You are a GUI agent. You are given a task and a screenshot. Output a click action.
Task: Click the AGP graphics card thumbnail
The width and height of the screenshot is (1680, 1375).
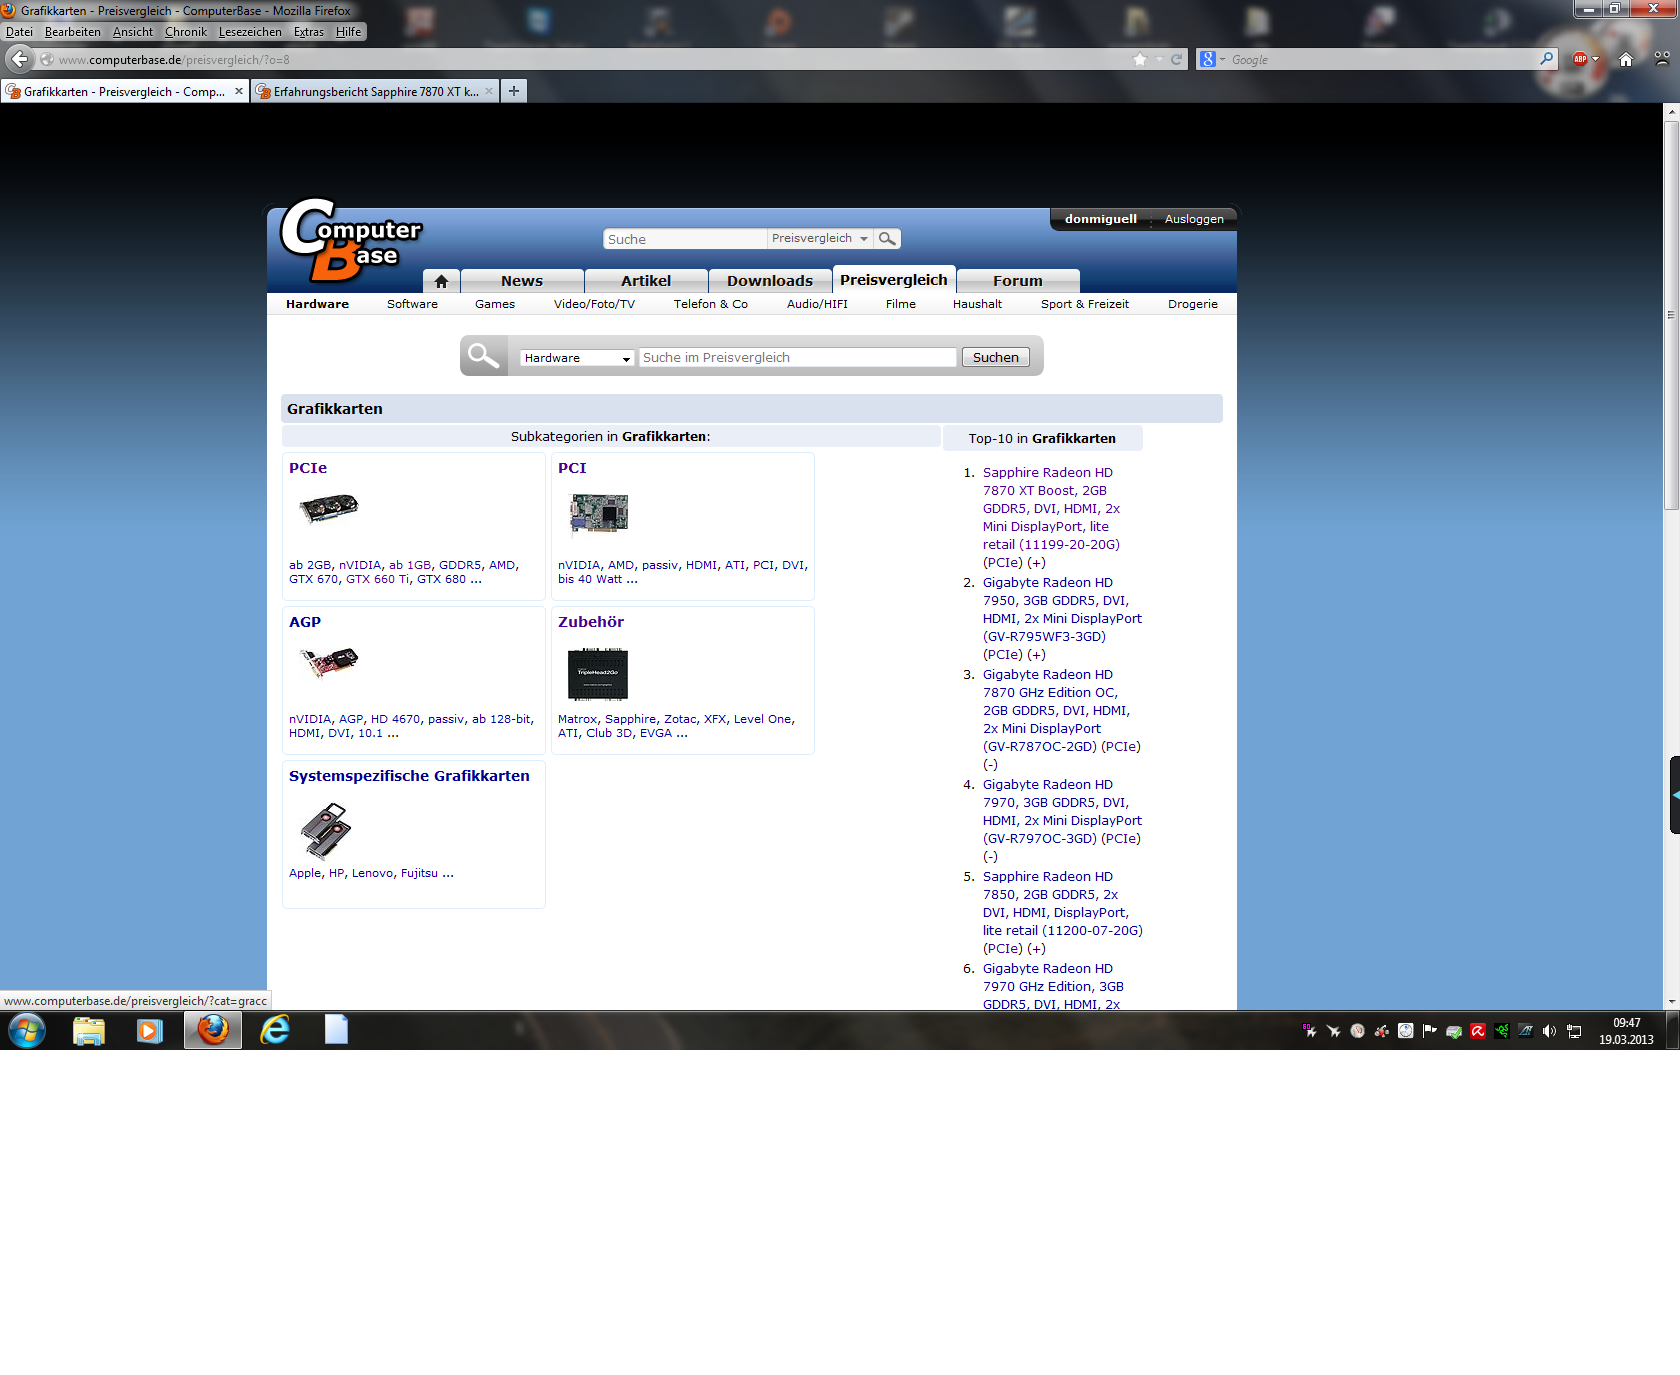click(328, 661)
